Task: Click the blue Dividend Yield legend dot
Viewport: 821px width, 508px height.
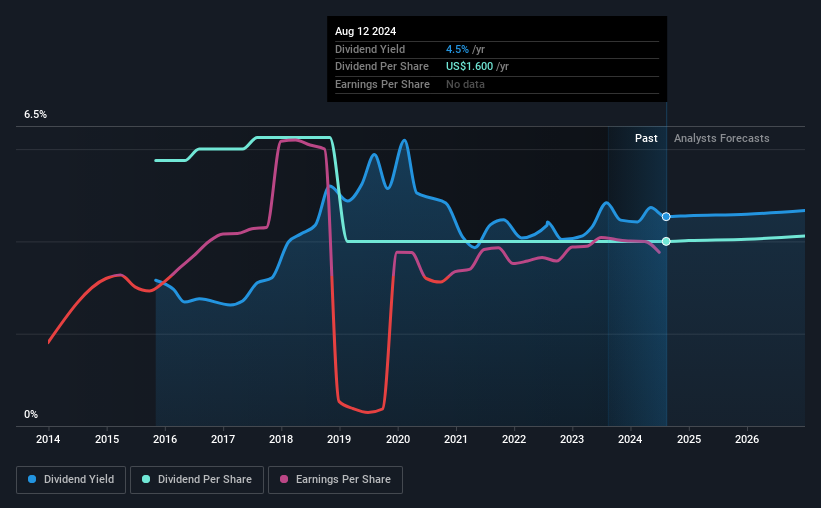Action: 32,479
